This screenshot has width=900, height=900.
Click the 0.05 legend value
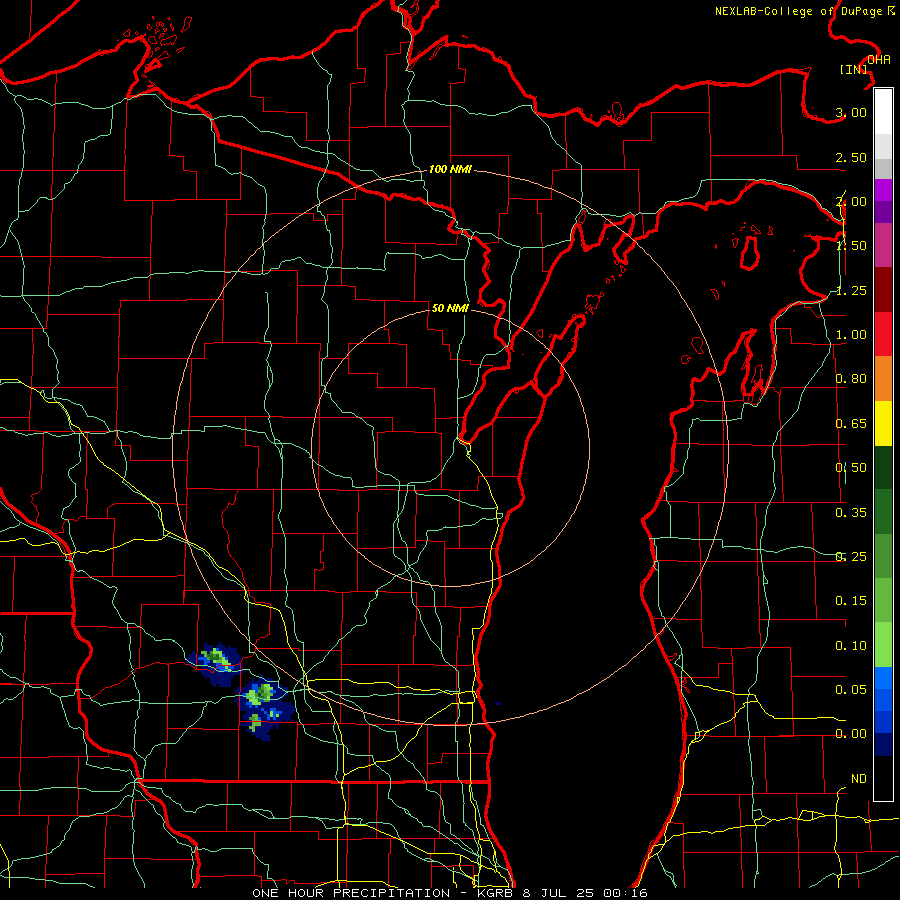[x=851, y=689]
